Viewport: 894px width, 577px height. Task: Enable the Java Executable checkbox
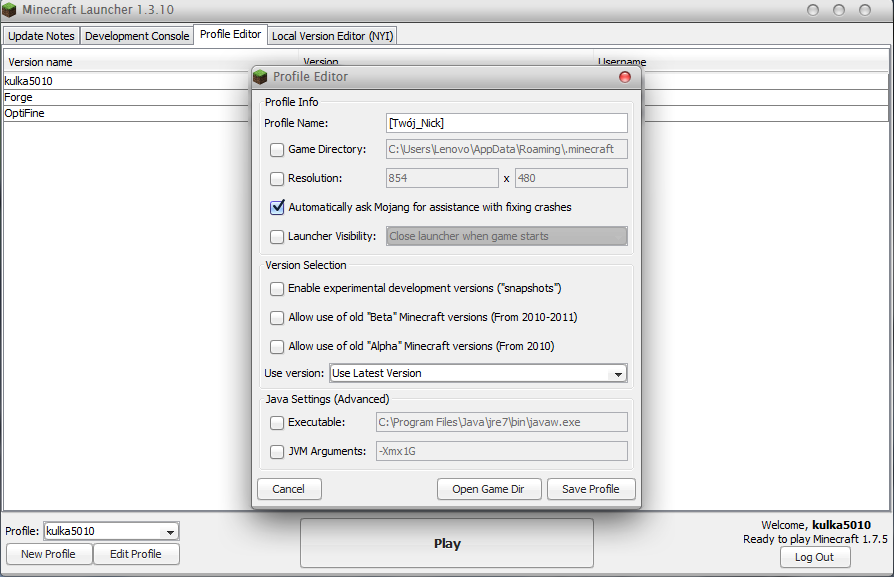277,422
